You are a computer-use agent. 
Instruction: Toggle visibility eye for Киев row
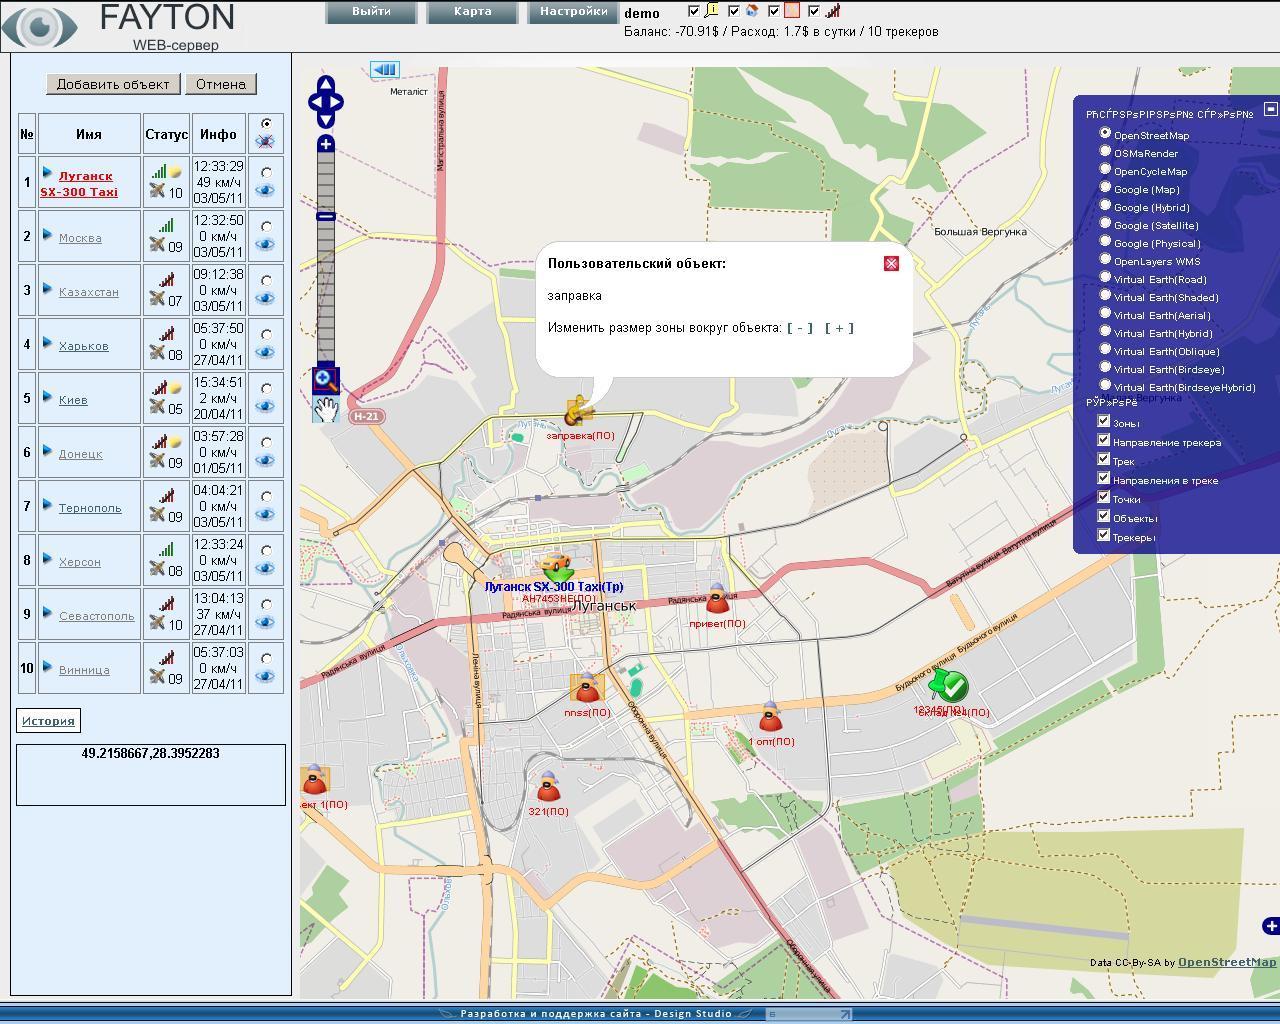[x=265, y=407]
